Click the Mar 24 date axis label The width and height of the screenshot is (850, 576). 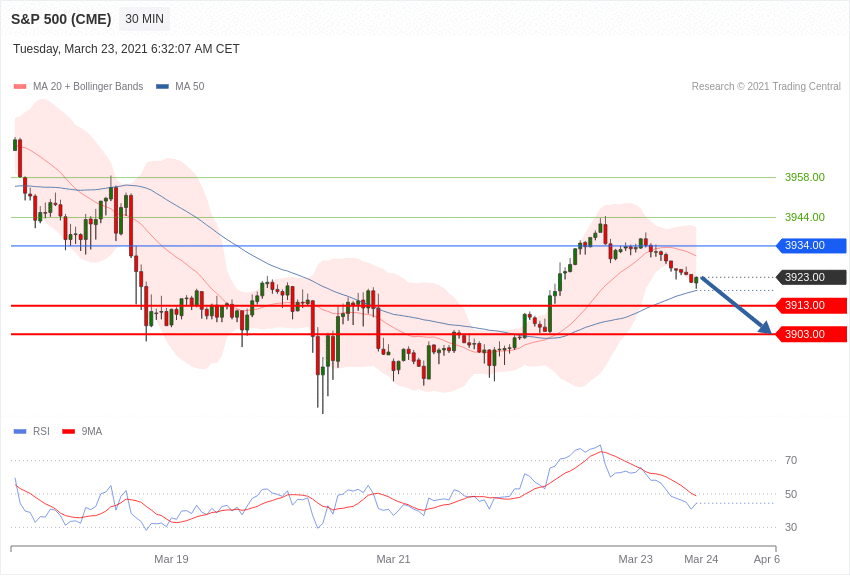[x=701, y=559]
